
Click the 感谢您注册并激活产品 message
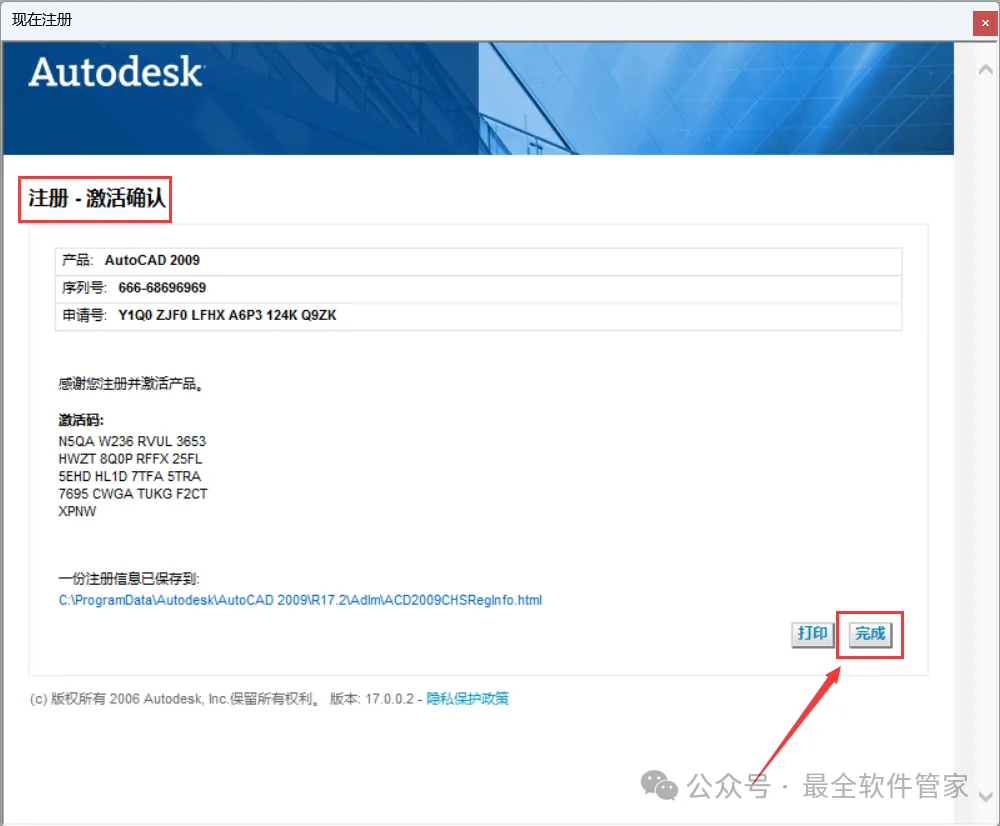click(x=131, y=384)
